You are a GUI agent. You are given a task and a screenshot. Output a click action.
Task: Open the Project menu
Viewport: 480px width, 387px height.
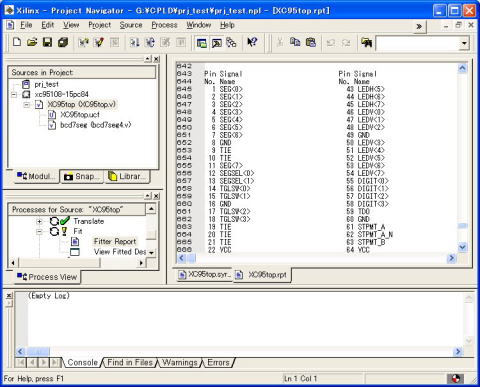(99, 25)
